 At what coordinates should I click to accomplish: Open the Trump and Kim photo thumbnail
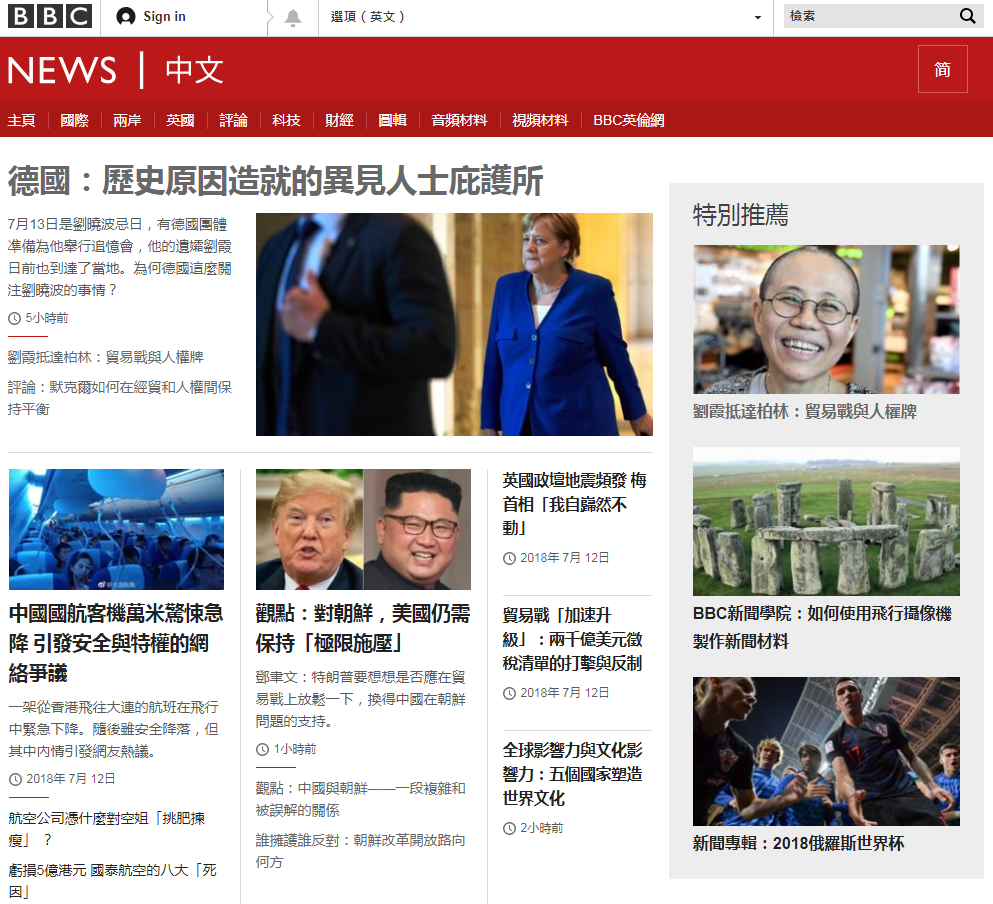coord(363,529)
